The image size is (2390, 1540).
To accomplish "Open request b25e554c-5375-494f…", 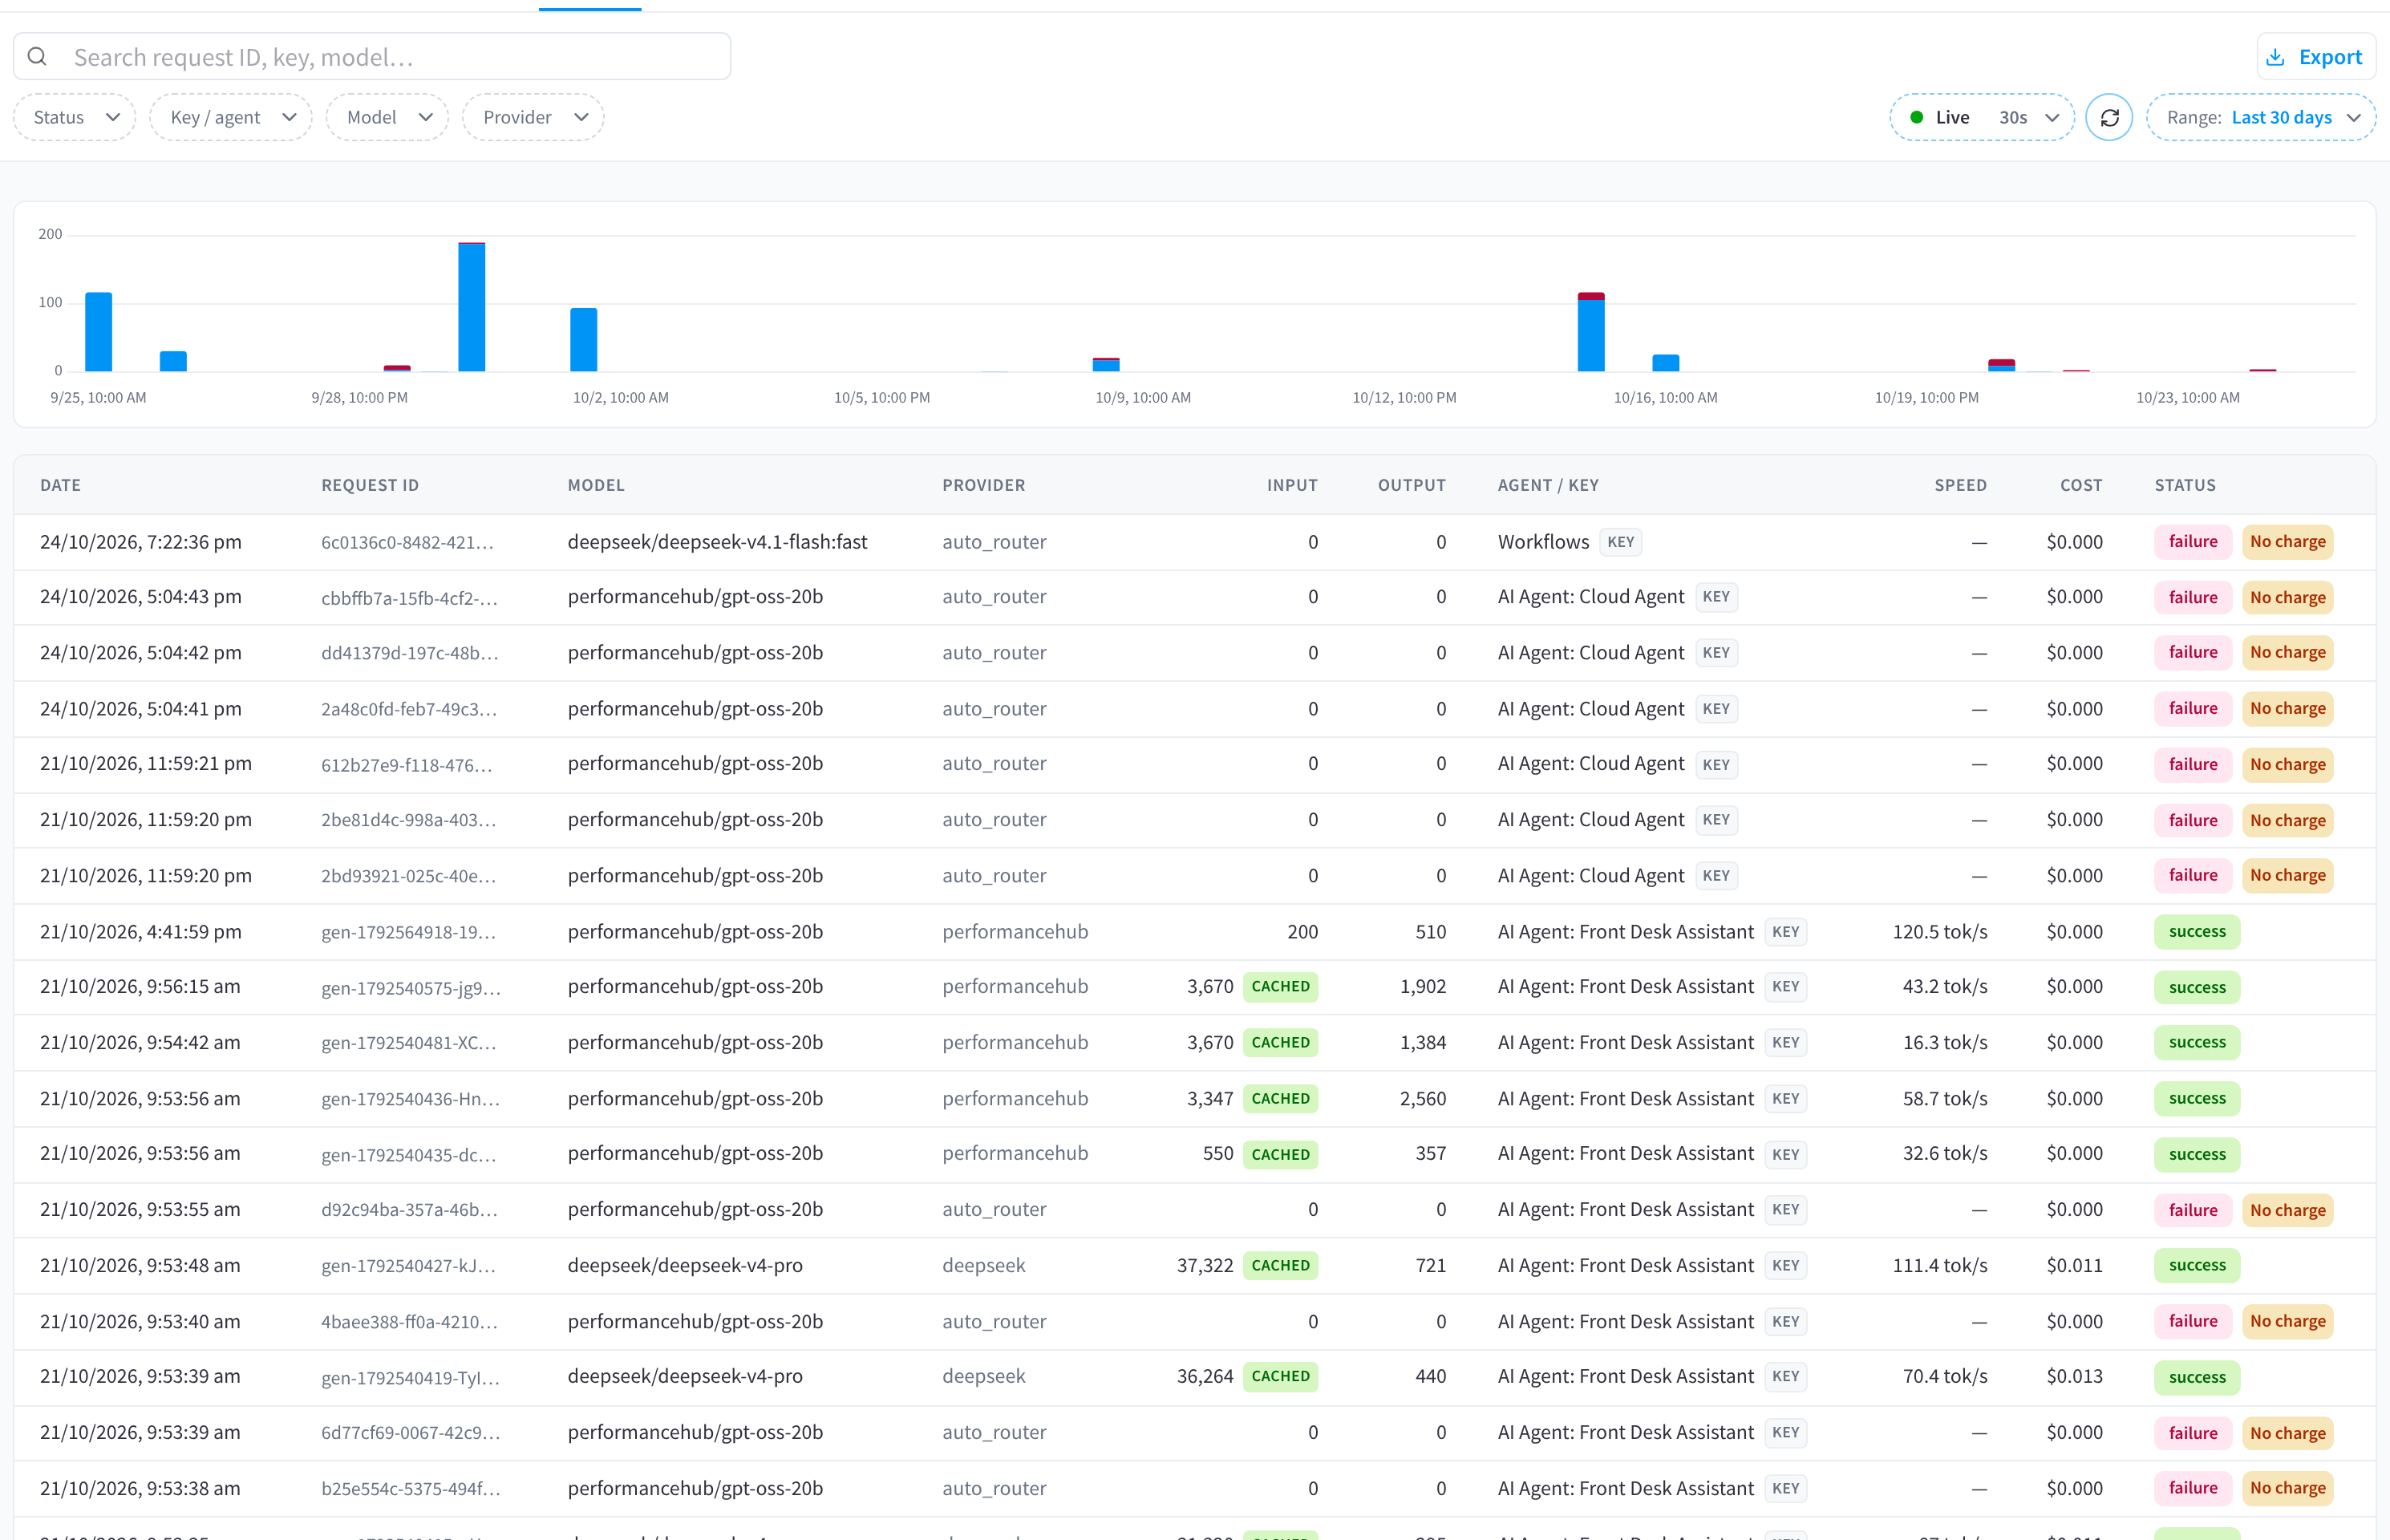I will tap(410, 1489).
